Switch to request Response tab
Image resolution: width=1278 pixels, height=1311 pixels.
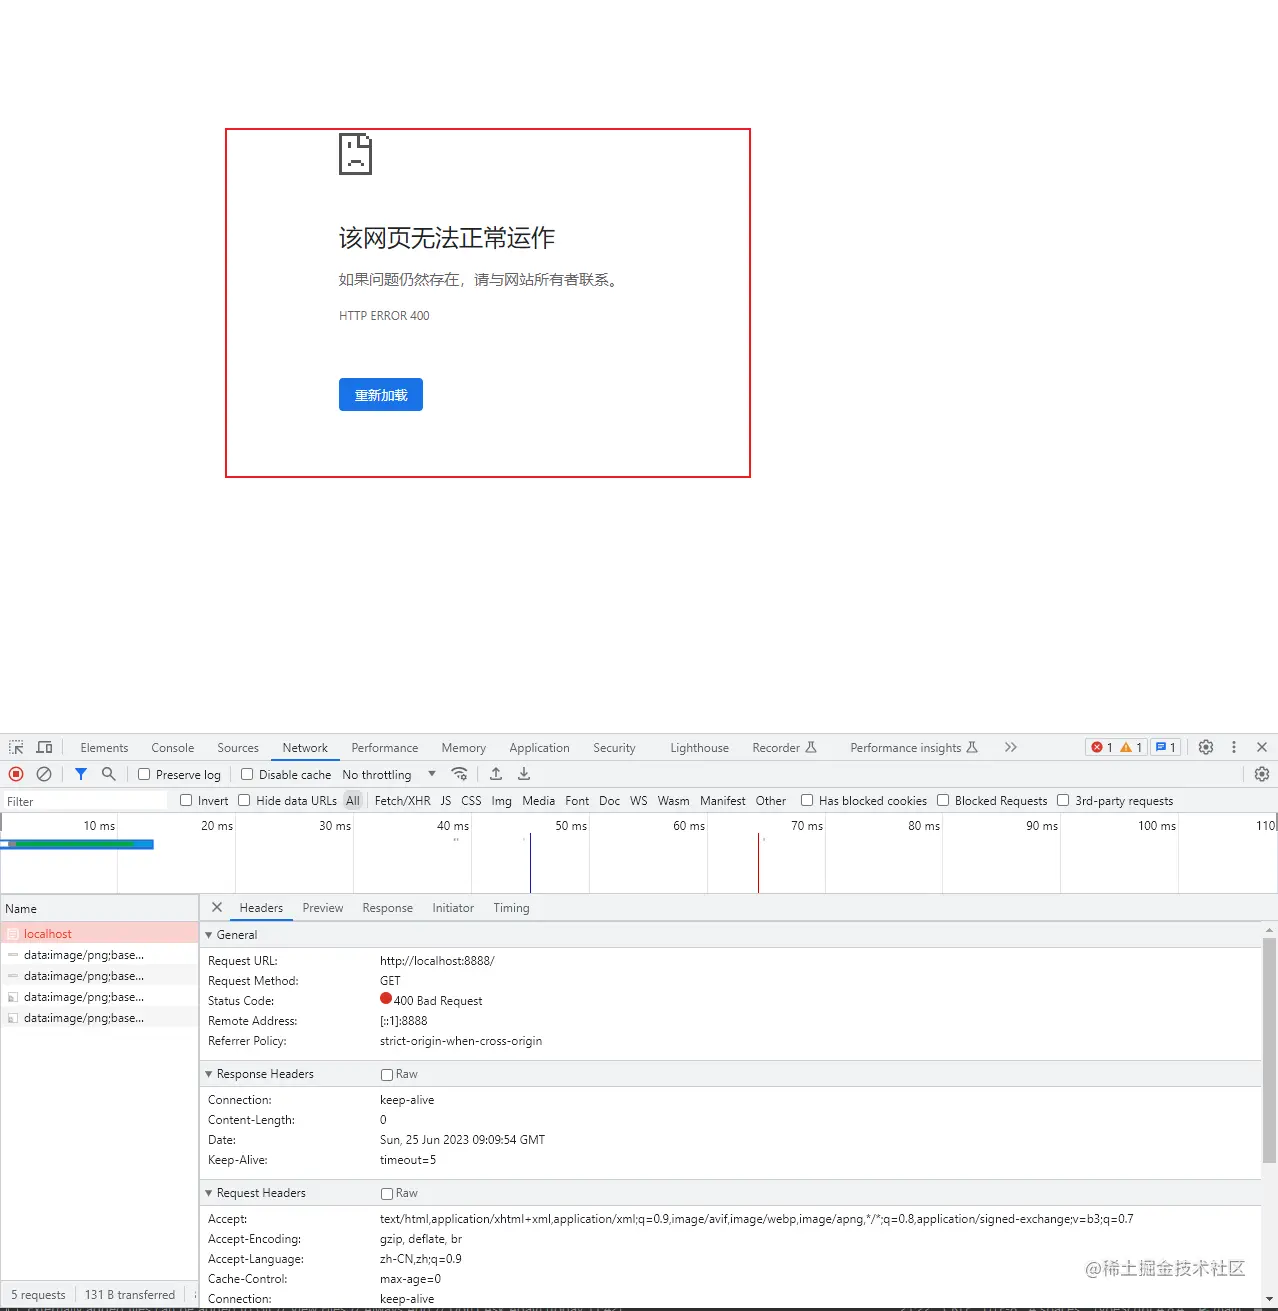pyautogui.click(x=388, y=908)
